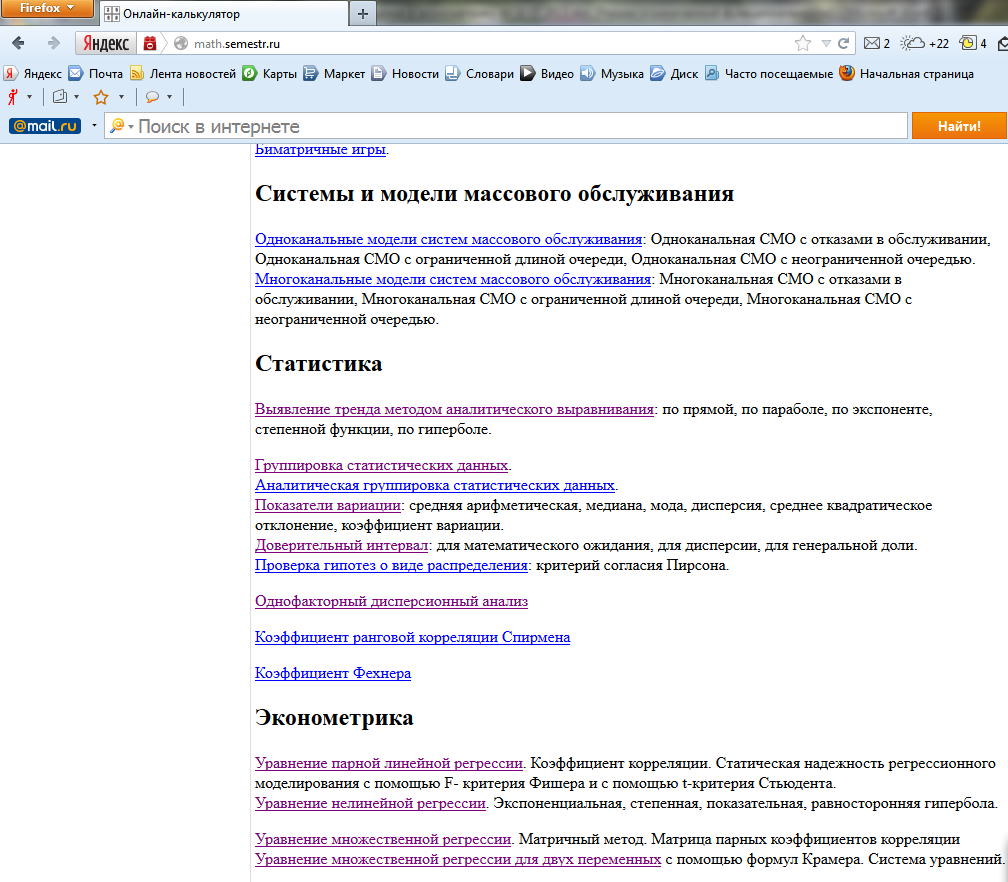The image size is (1008, 882).
Task: Bookmark page with the star icon in address bar
Action: tap(803, 44)
